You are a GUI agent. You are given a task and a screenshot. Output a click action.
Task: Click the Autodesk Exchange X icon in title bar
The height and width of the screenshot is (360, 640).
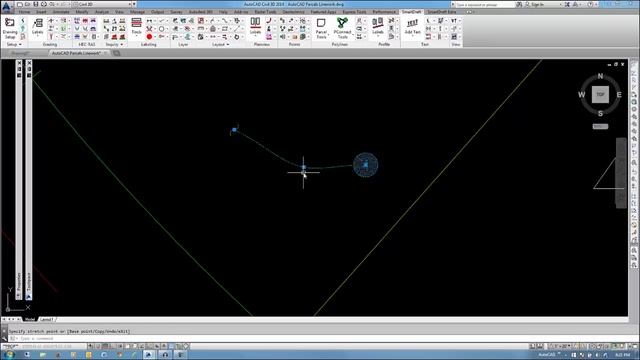[568, 4]
